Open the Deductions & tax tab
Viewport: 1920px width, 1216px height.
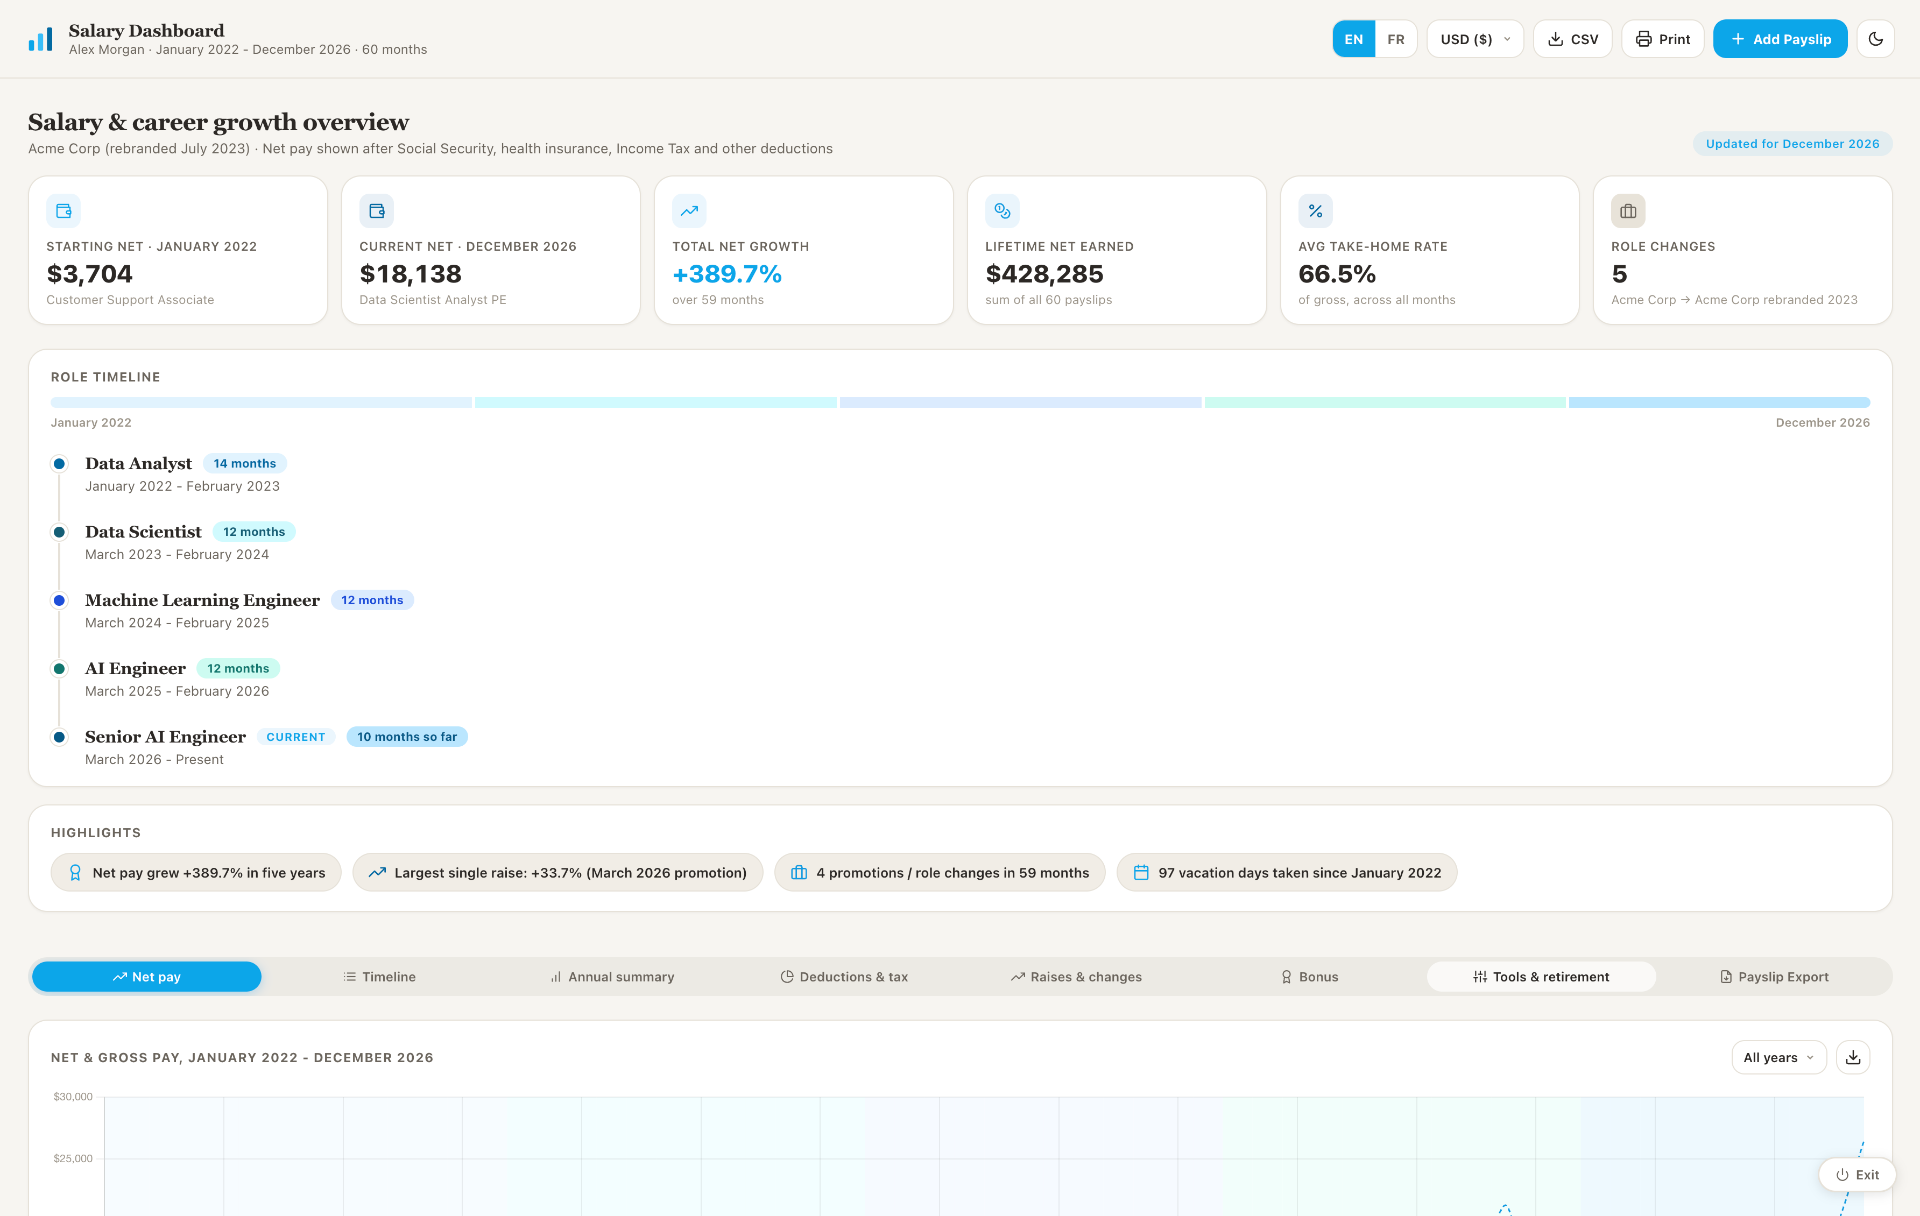[x=844, y=977]
